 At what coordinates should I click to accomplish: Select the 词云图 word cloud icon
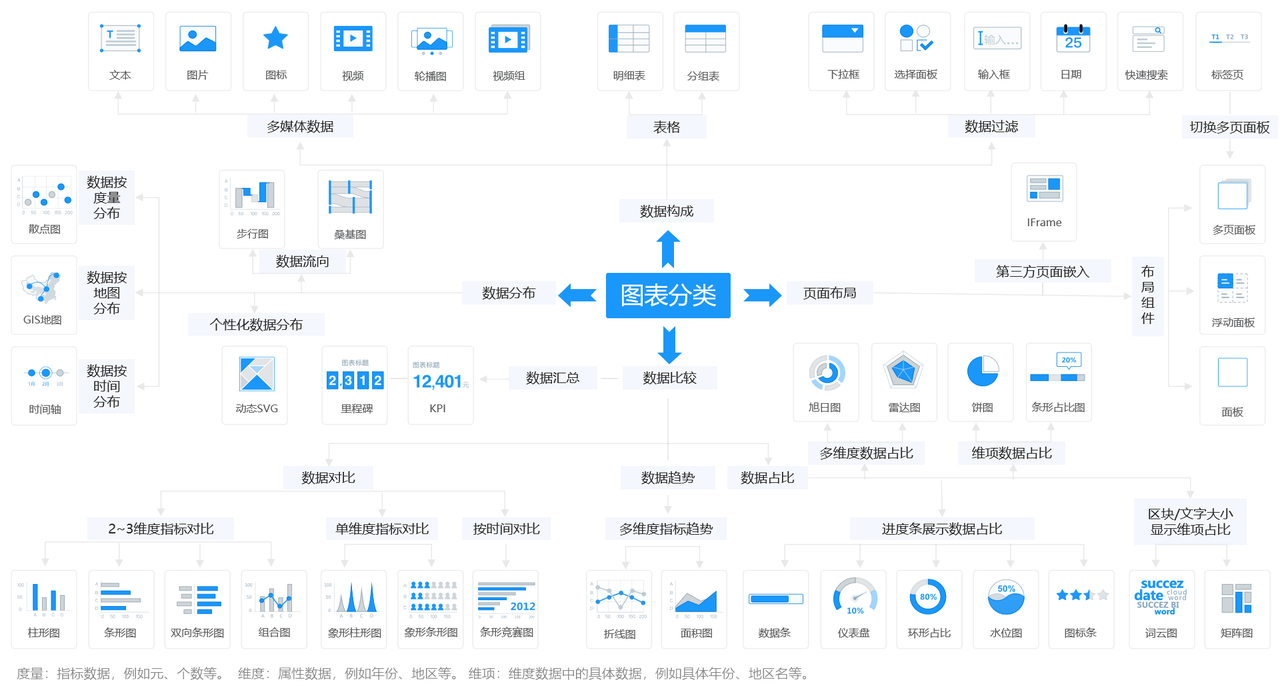coord(1161,598)
